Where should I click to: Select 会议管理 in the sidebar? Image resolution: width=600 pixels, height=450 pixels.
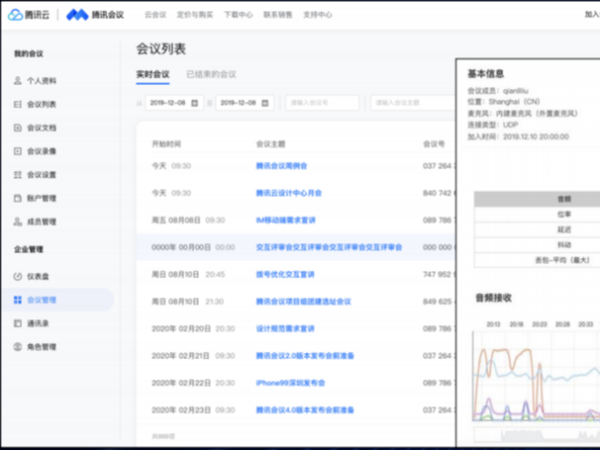point(42,299)
